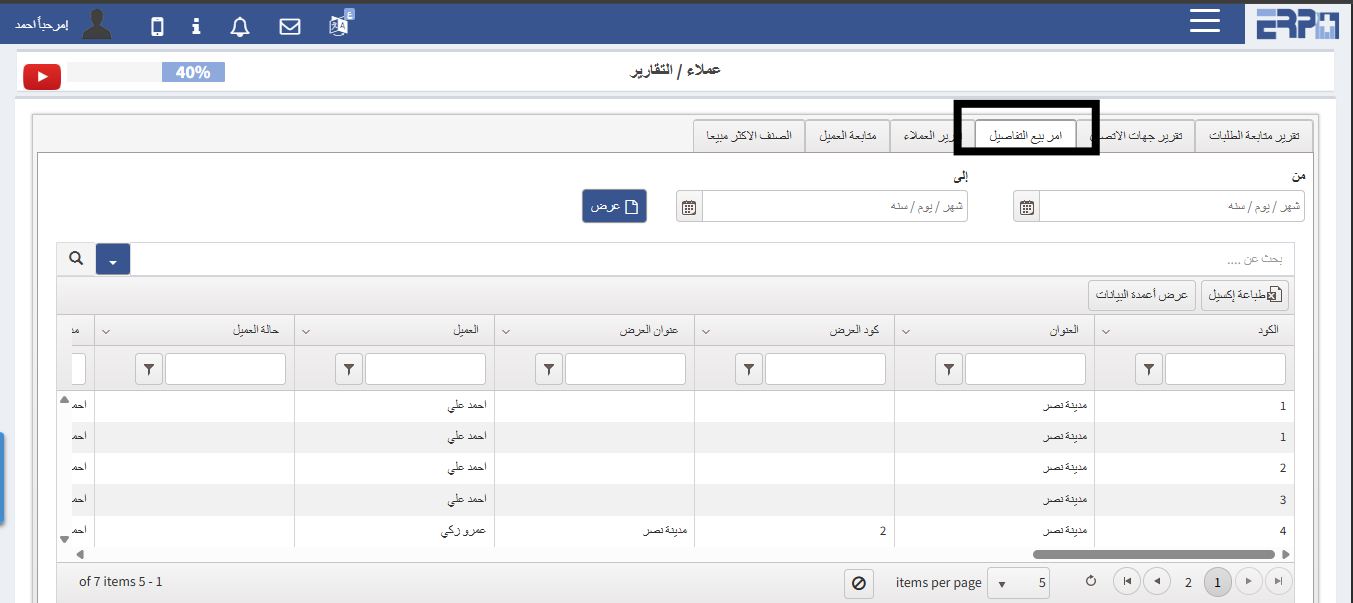1353x603 pixels.
Task: Open the calendar picker next to من field
Action: (1025, 206)
